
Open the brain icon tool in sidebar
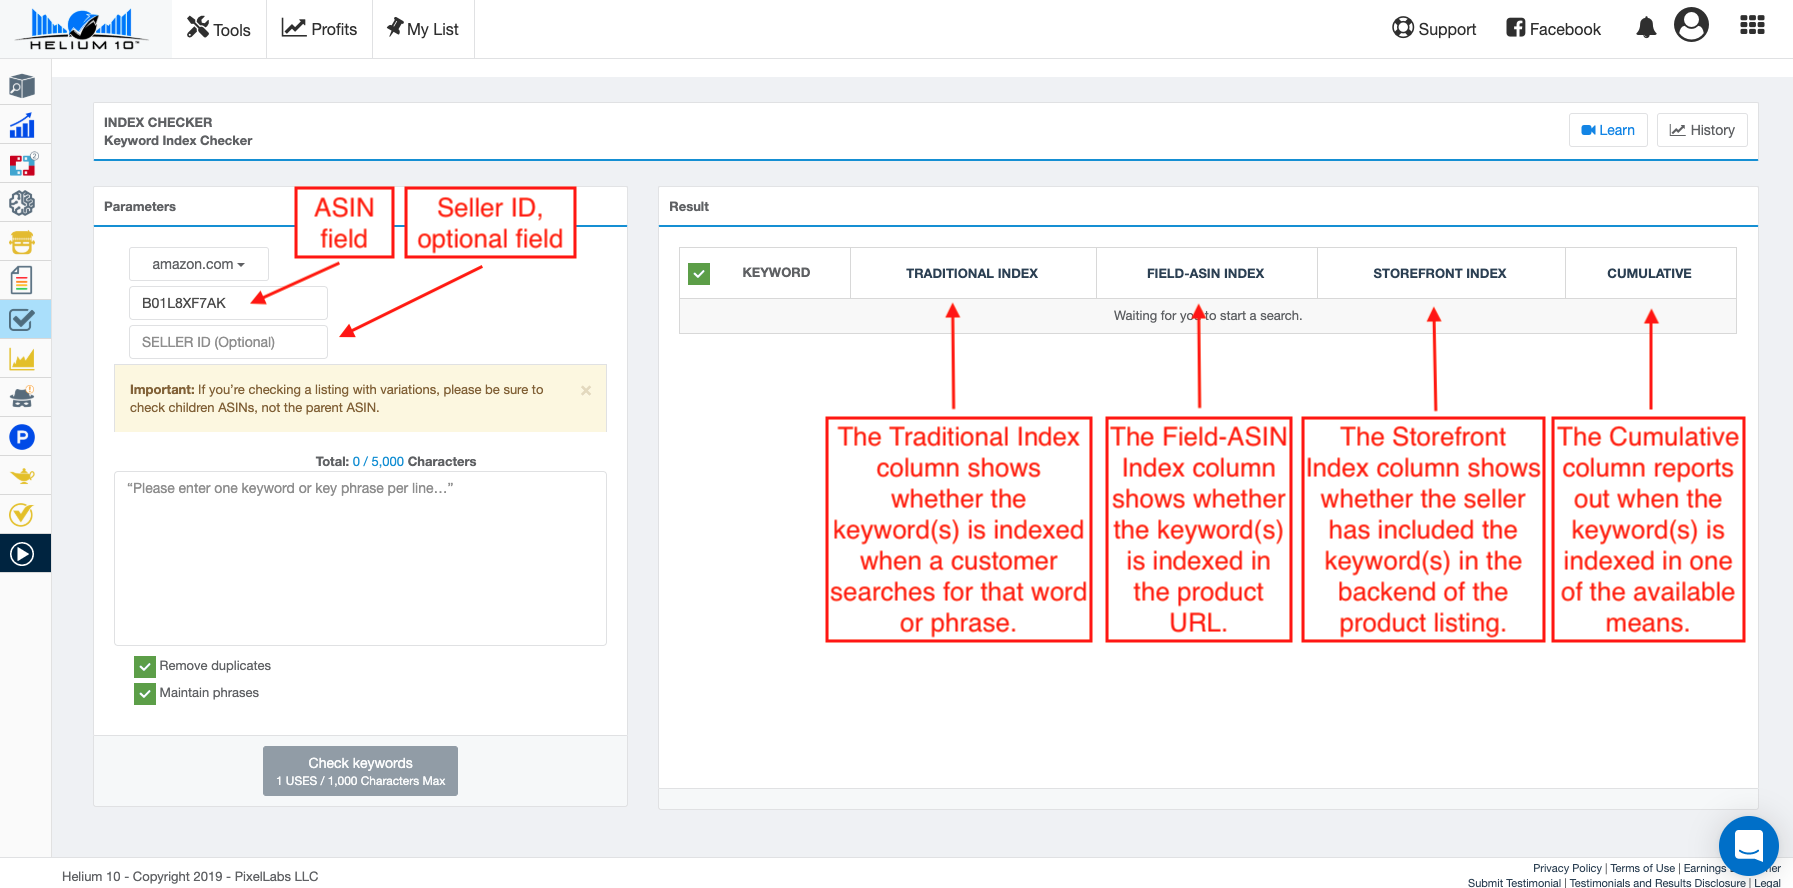(x=22, y=203)
